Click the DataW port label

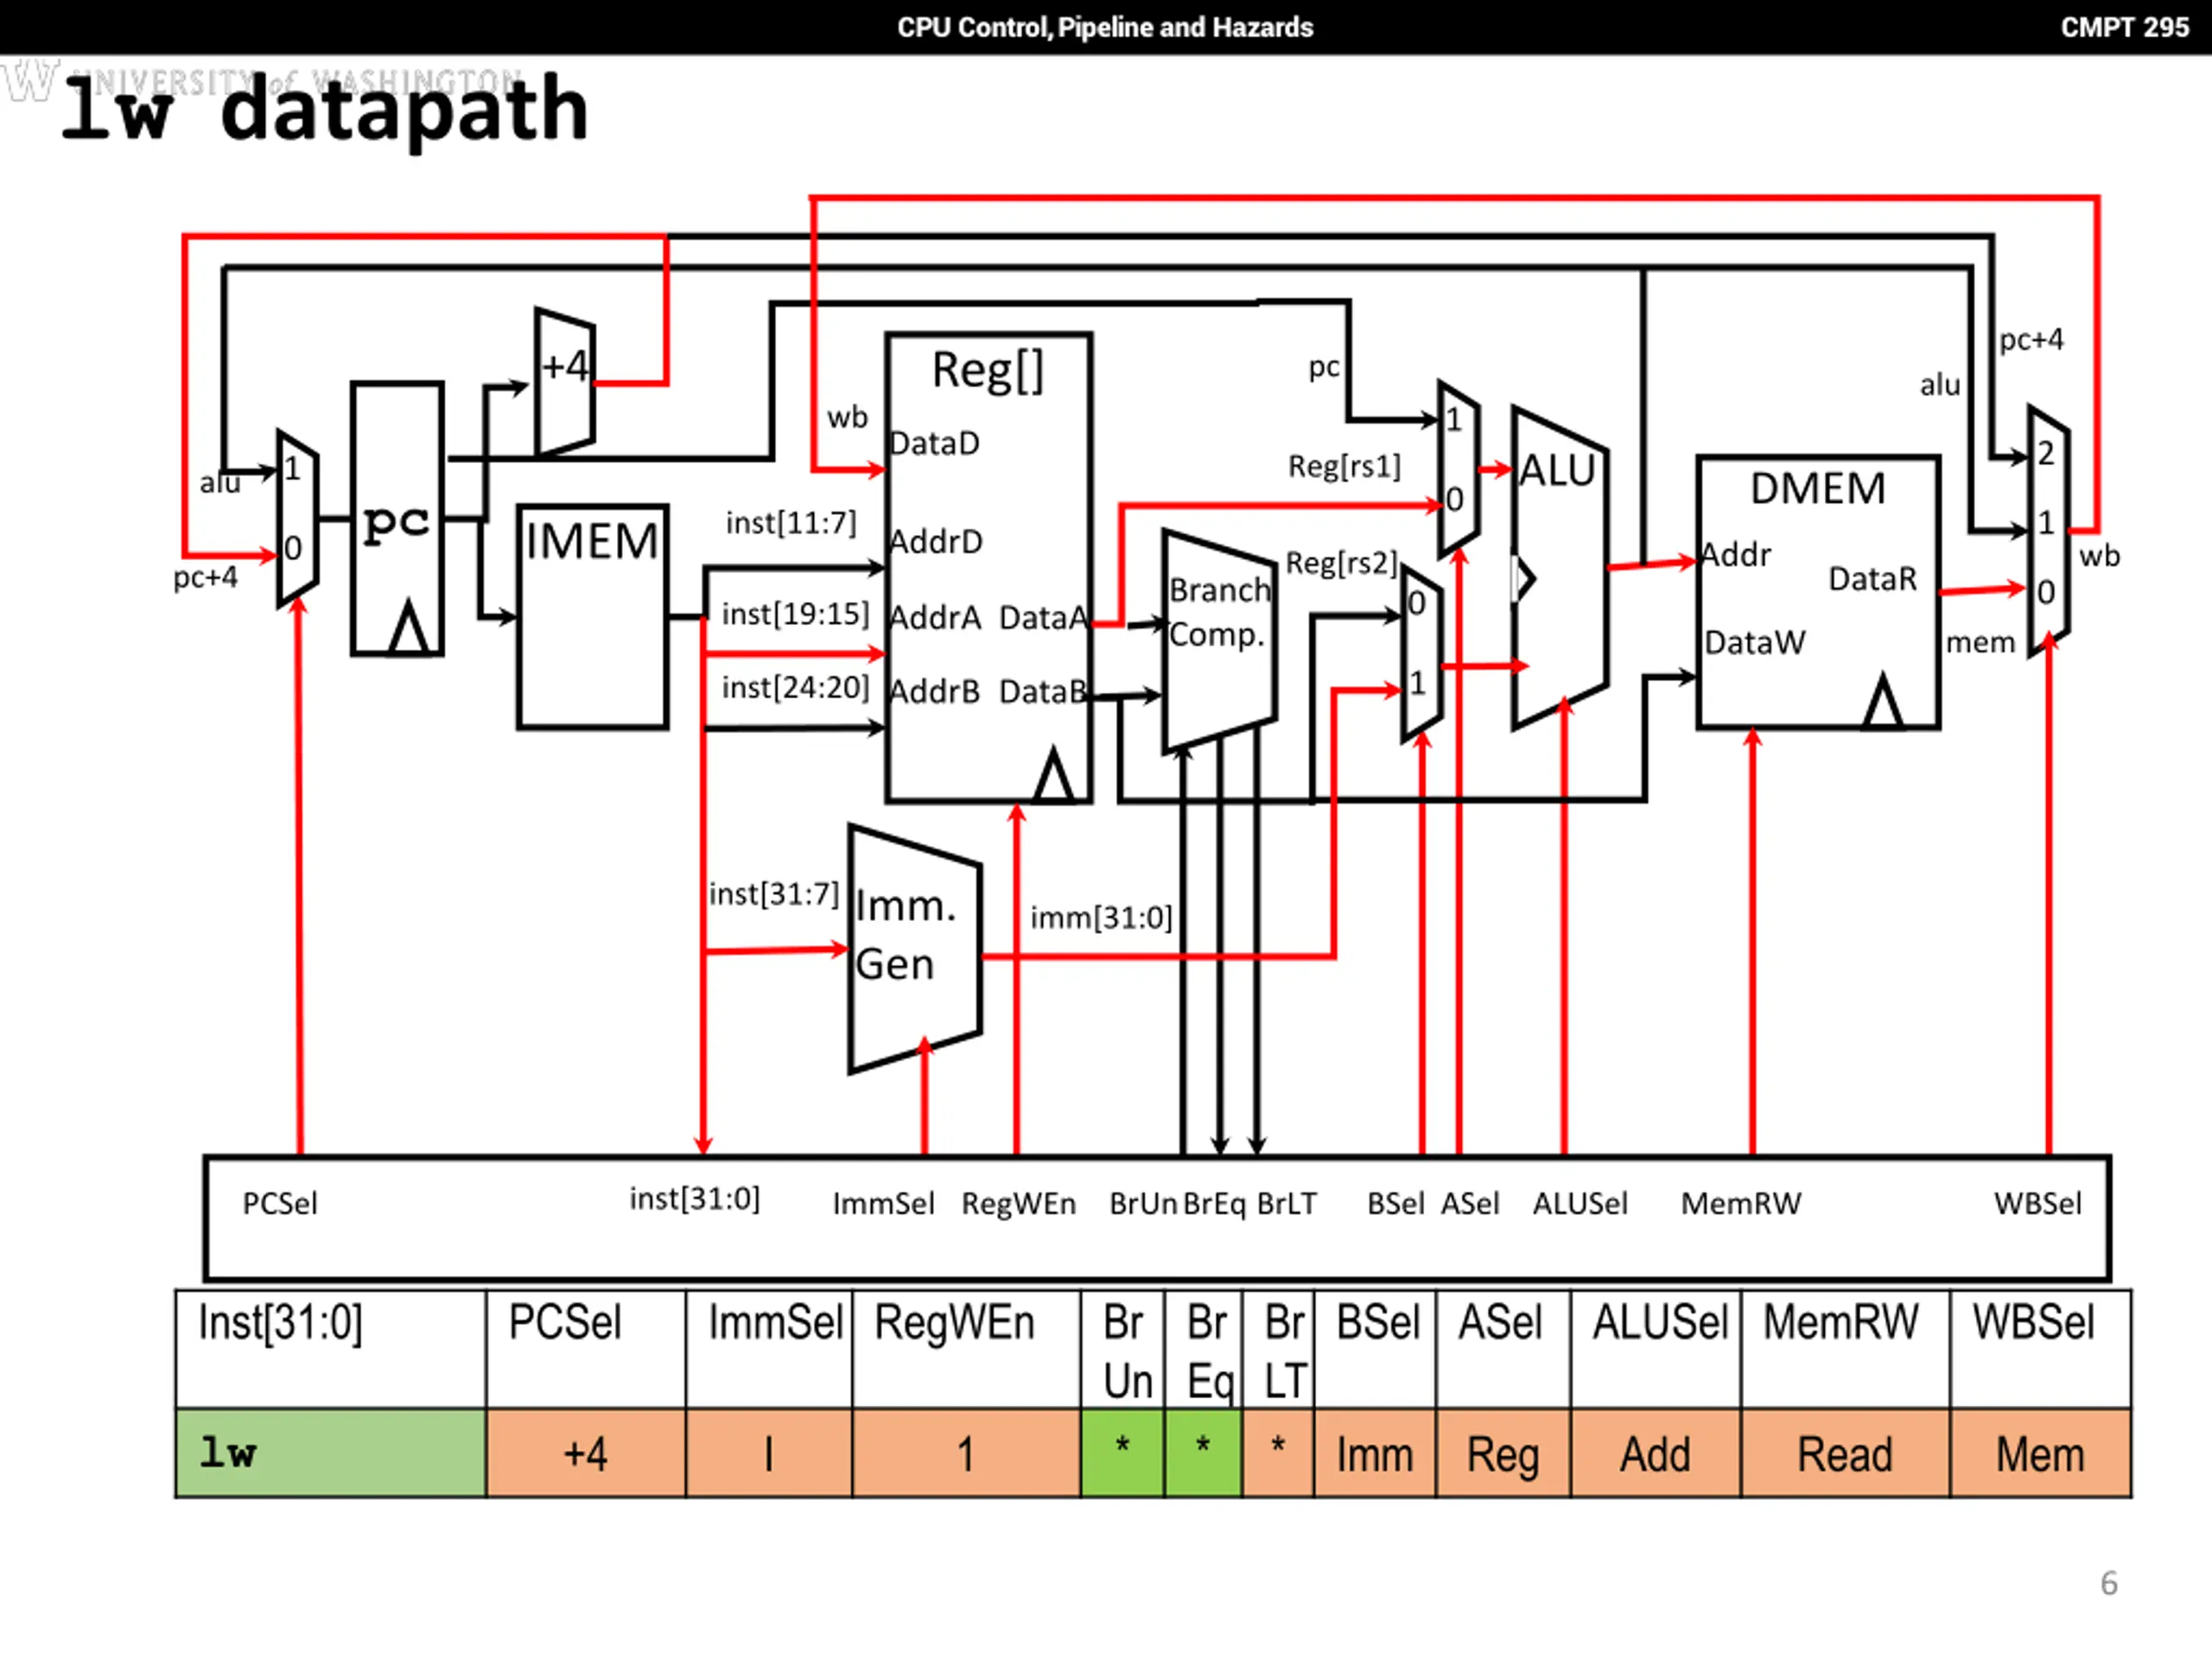pos(1755,642)
